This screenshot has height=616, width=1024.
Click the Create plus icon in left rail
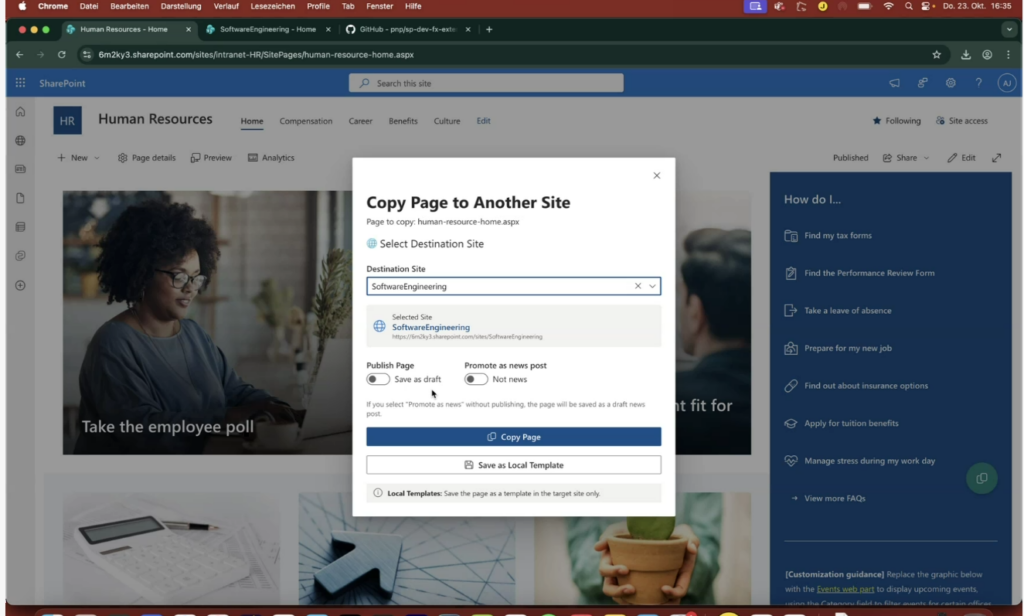pos(20,285)
